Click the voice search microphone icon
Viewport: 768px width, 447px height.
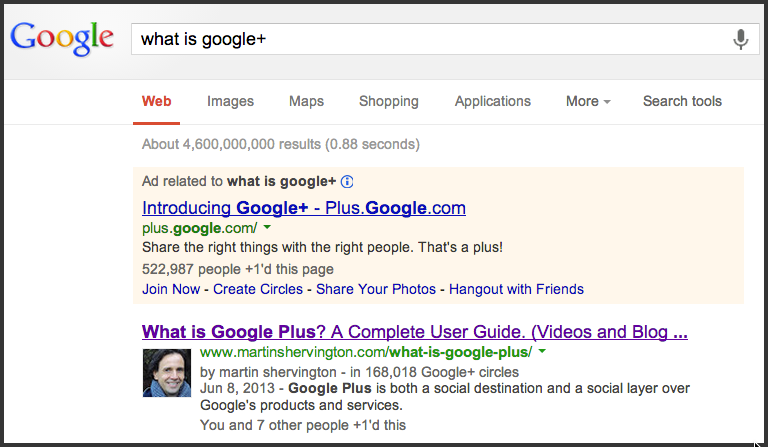[741, 39]
